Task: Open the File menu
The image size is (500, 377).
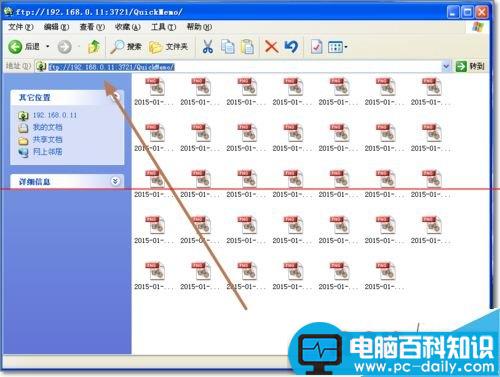Action: point(21,27)
